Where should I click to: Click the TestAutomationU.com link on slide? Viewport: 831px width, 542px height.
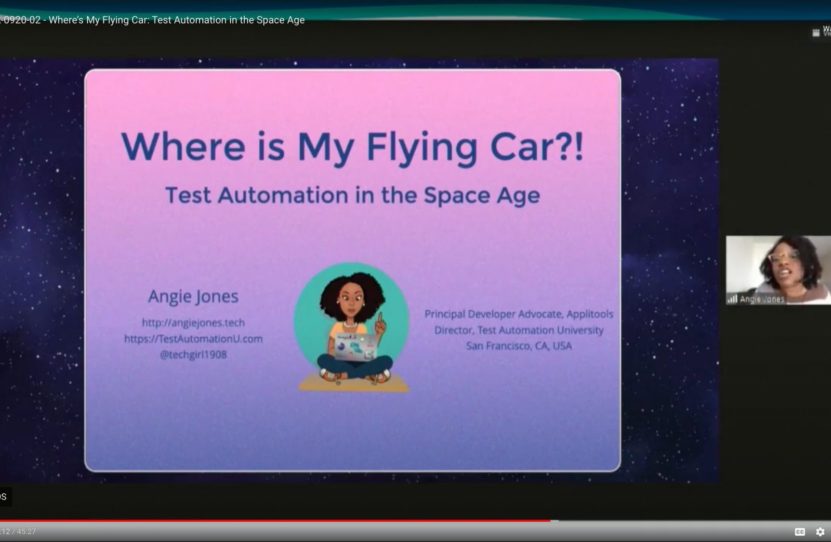pyautogui.click(x=193, y=338)
